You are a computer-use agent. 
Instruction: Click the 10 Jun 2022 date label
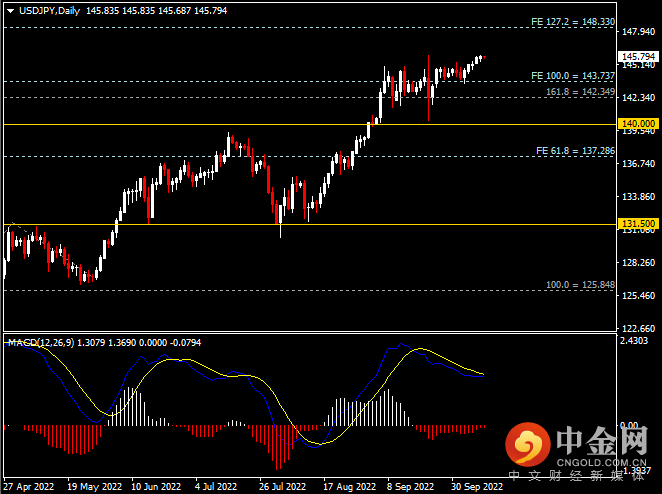click(156, 486)
